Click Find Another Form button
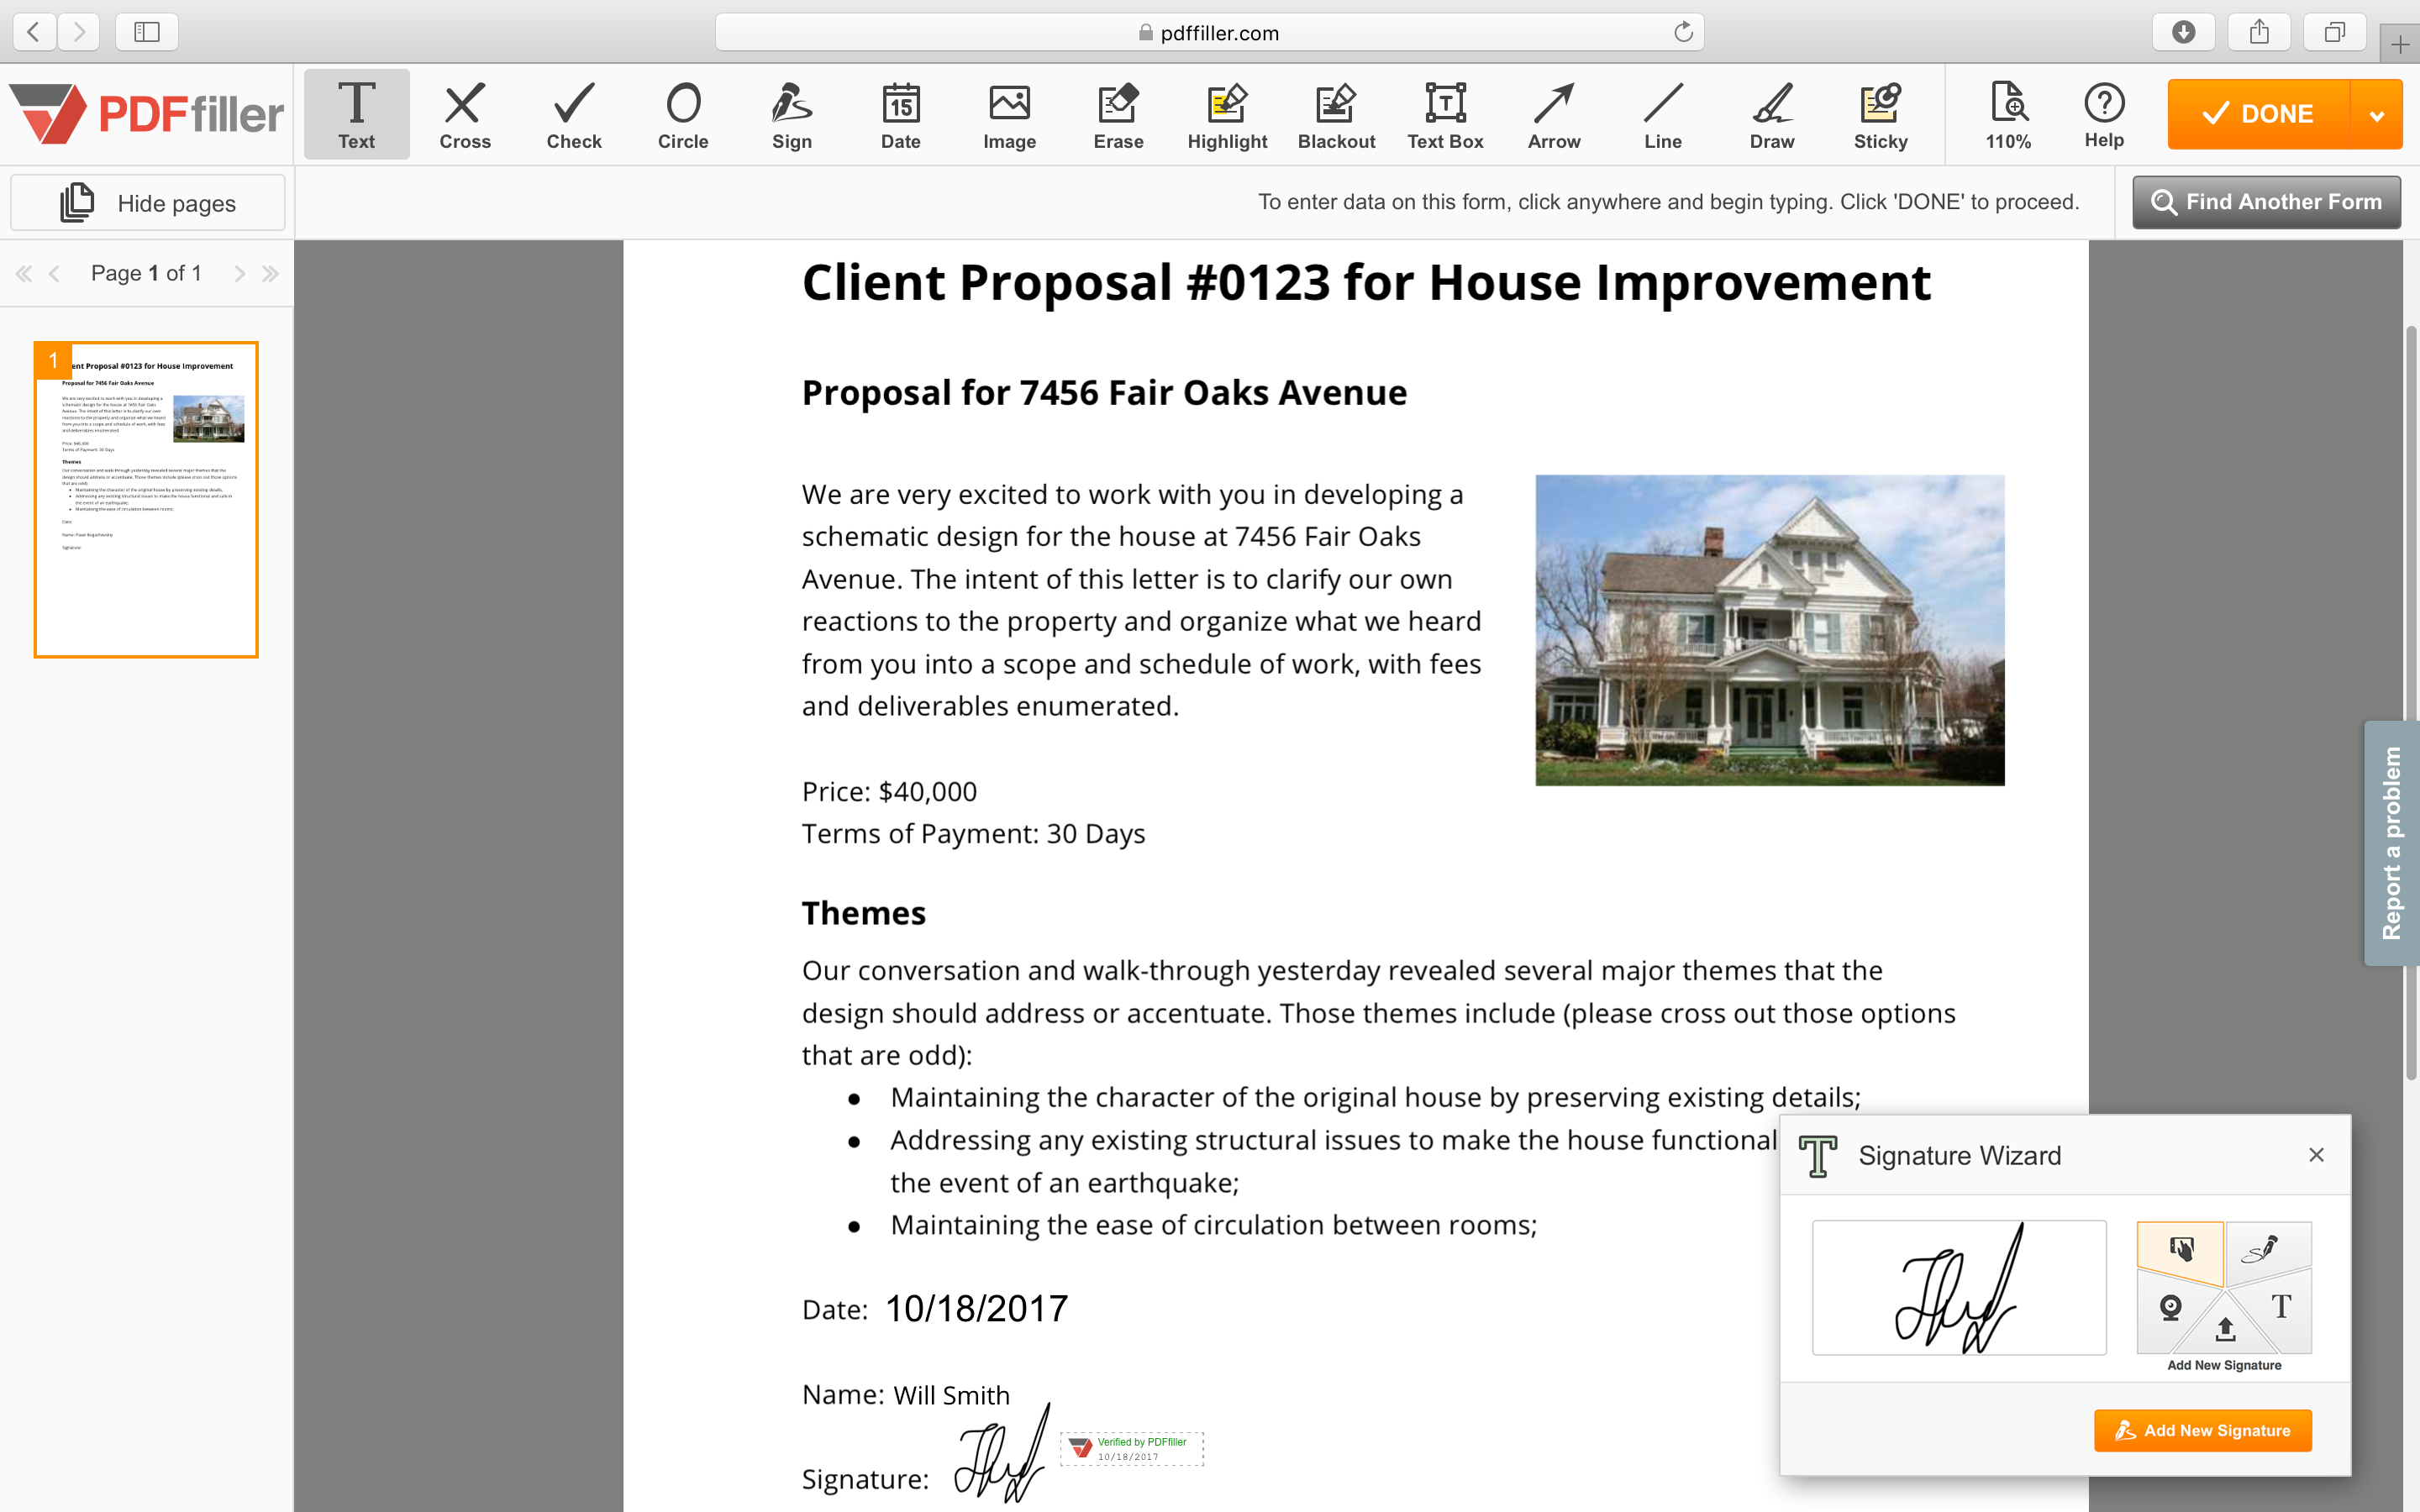This screenshot has width=2420, height=1512. 2266,202
